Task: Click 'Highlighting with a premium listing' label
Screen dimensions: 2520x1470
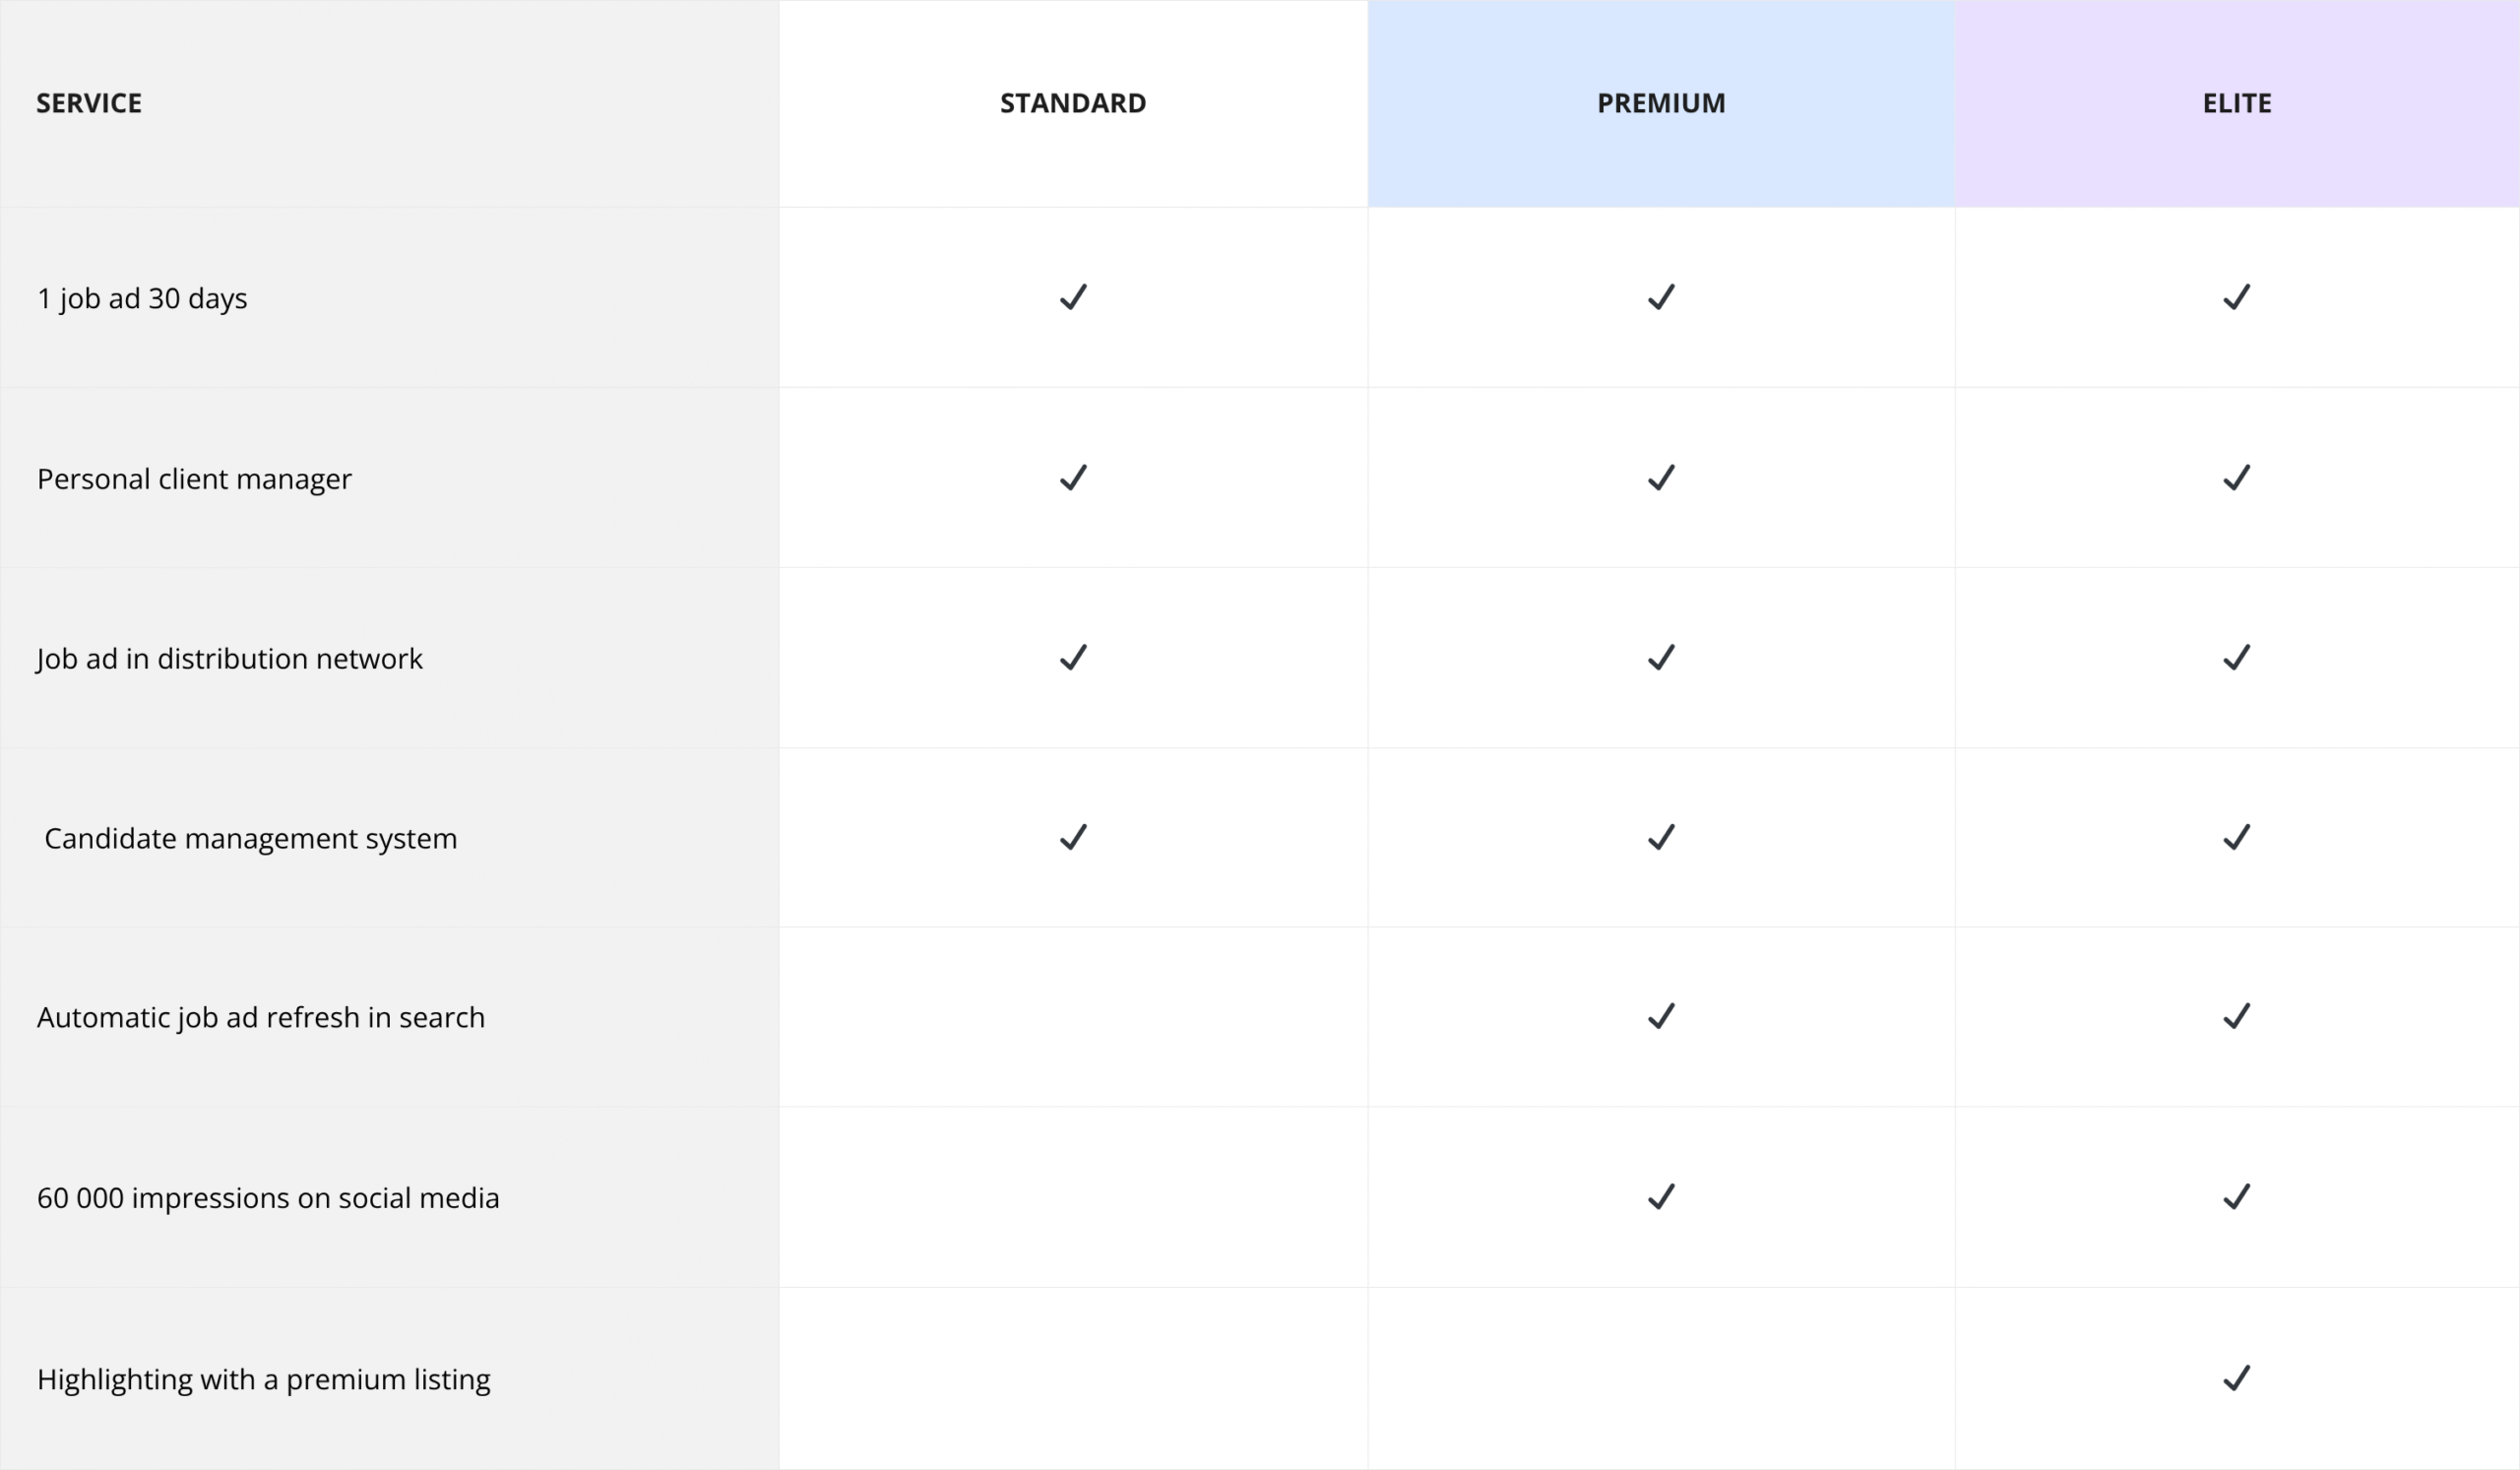Action: 264,1379
